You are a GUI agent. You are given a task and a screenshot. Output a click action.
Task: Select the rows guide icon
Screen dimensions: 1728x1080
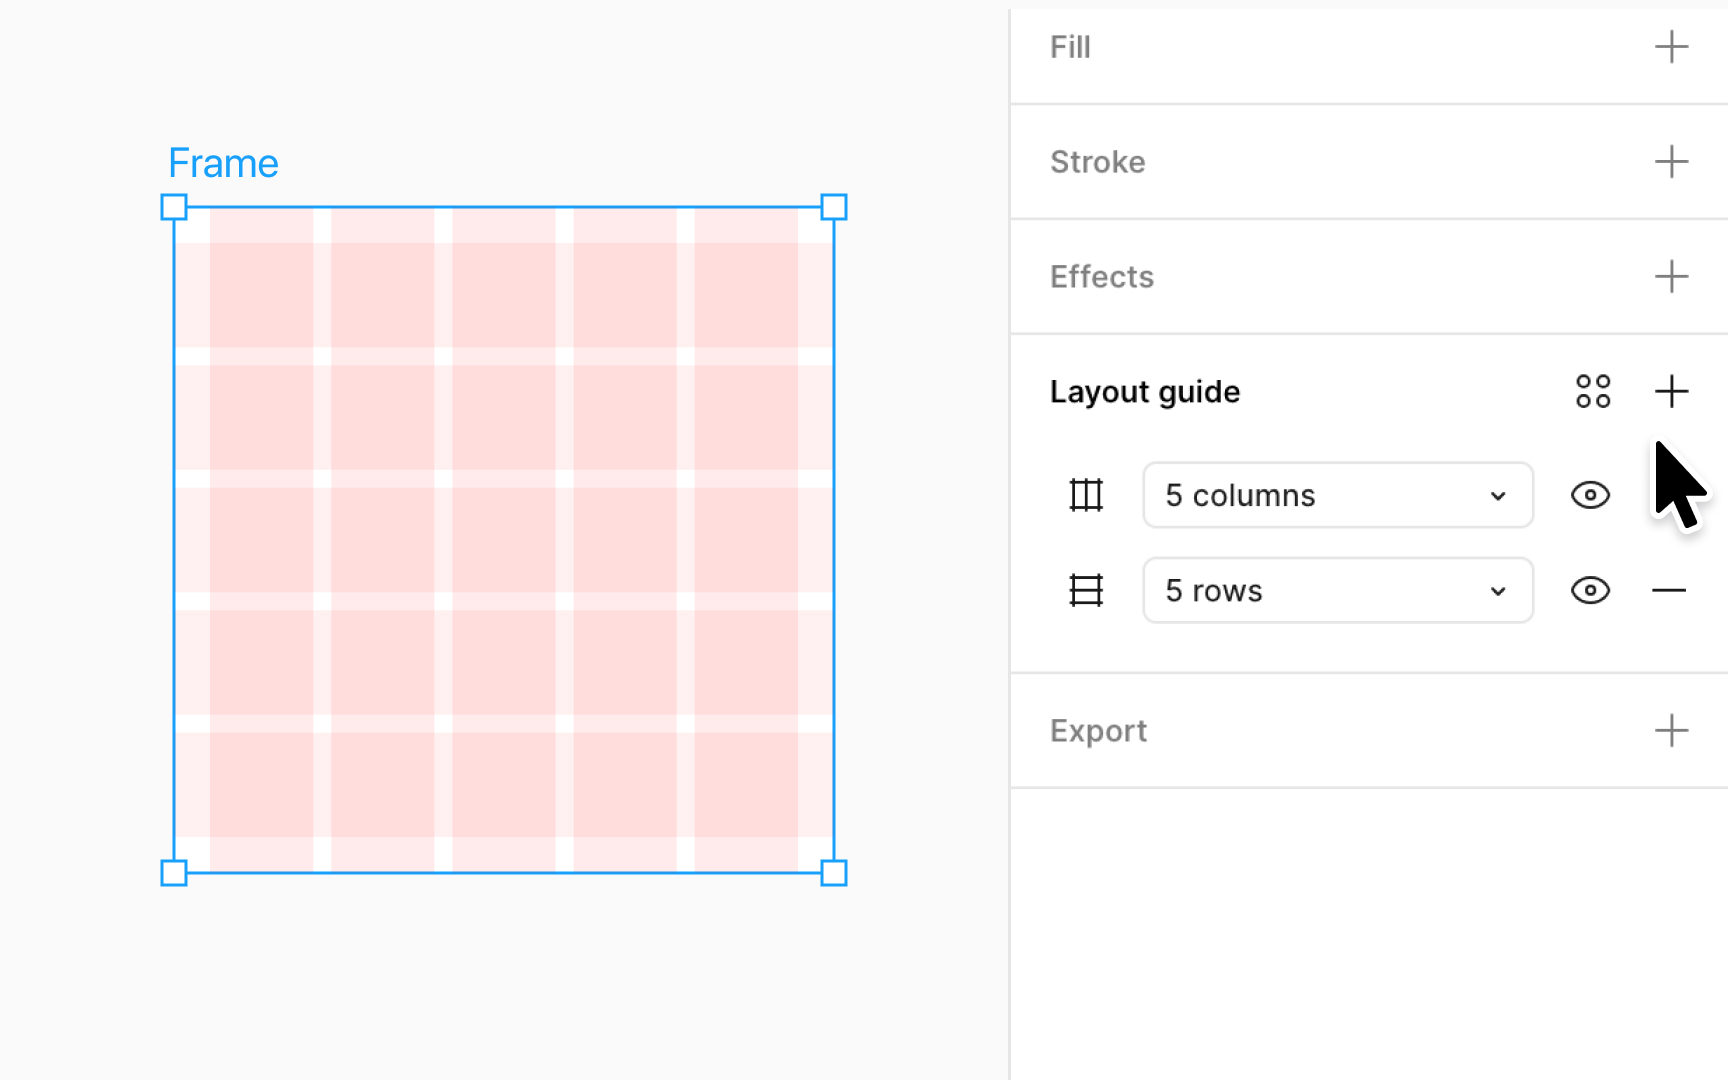point(1086,590)
